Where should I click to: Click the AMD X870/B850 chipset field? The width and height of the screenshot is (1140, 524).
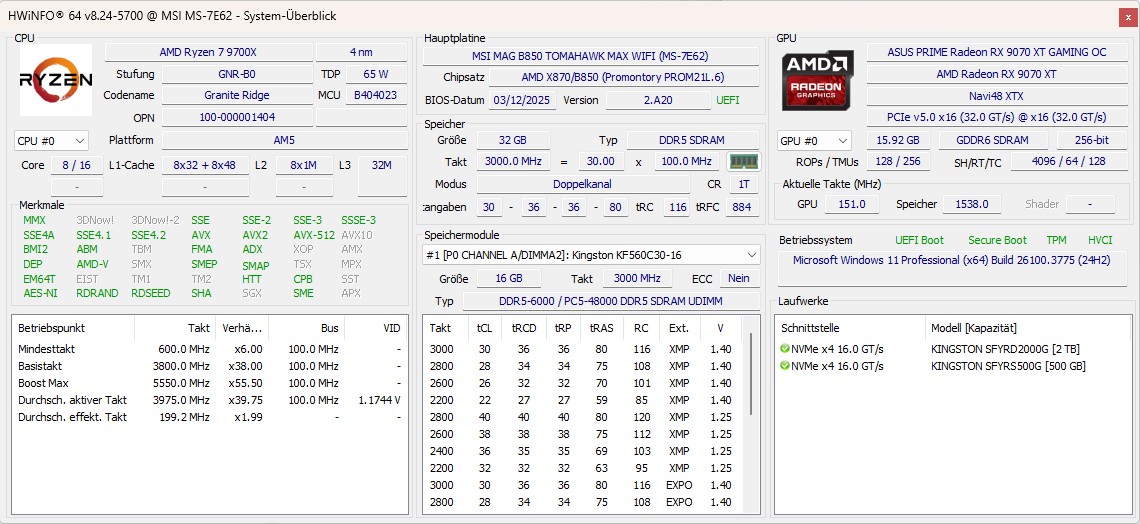624,77
